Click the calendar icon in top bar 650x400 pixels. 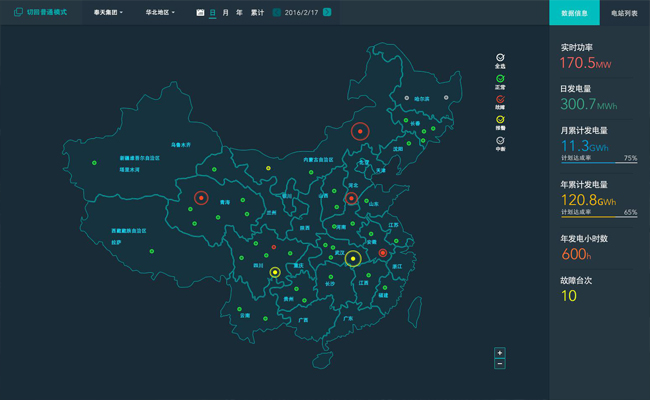coord(201,12)
